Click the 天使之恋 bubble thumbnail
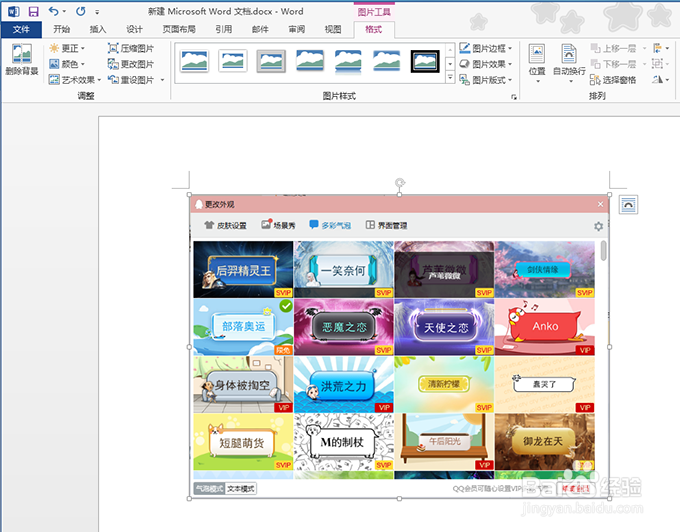The width and height of the screenshot is (680, 532). pos(444,327)
